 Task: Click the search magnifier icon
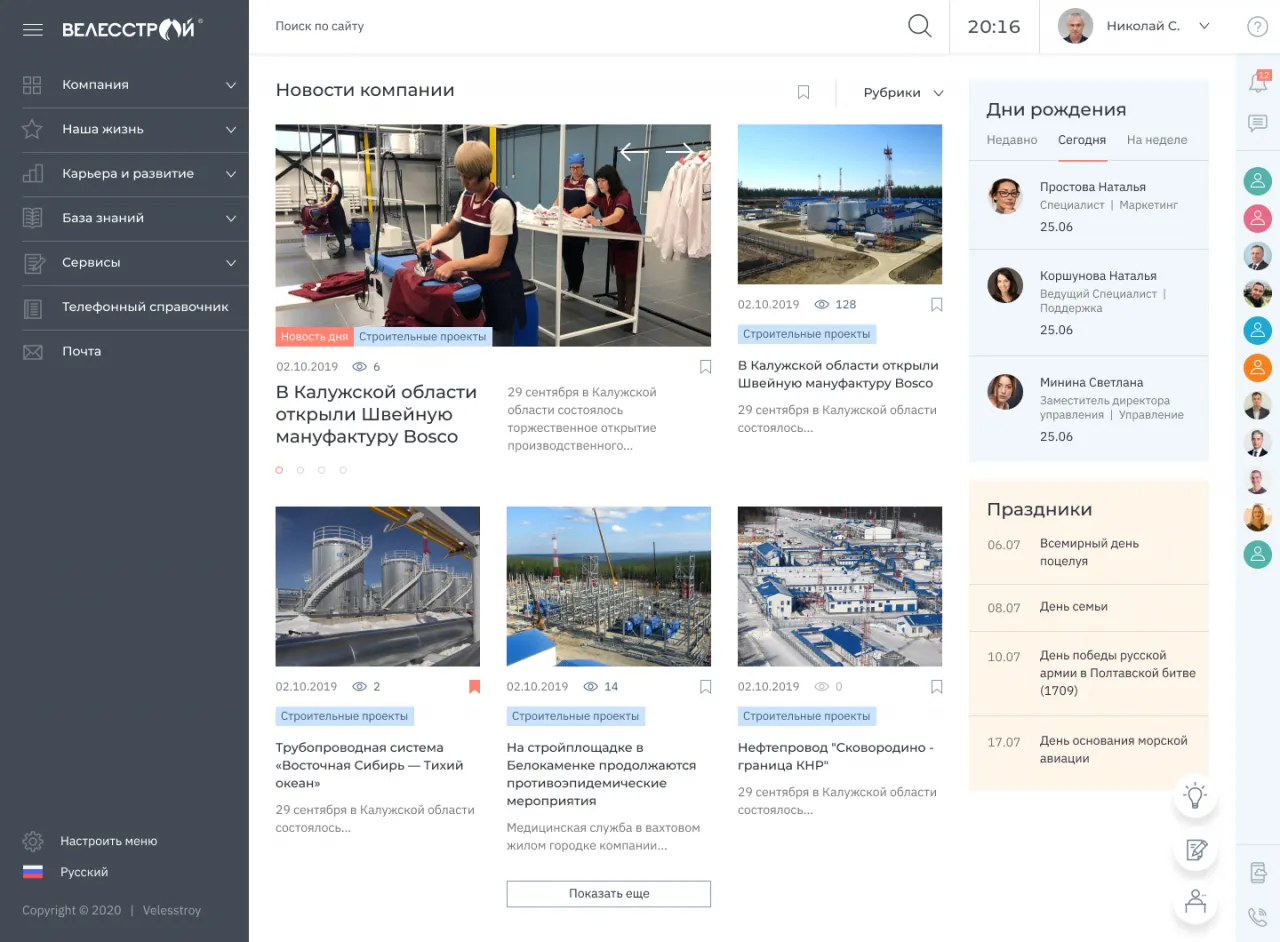click(919, 27)
